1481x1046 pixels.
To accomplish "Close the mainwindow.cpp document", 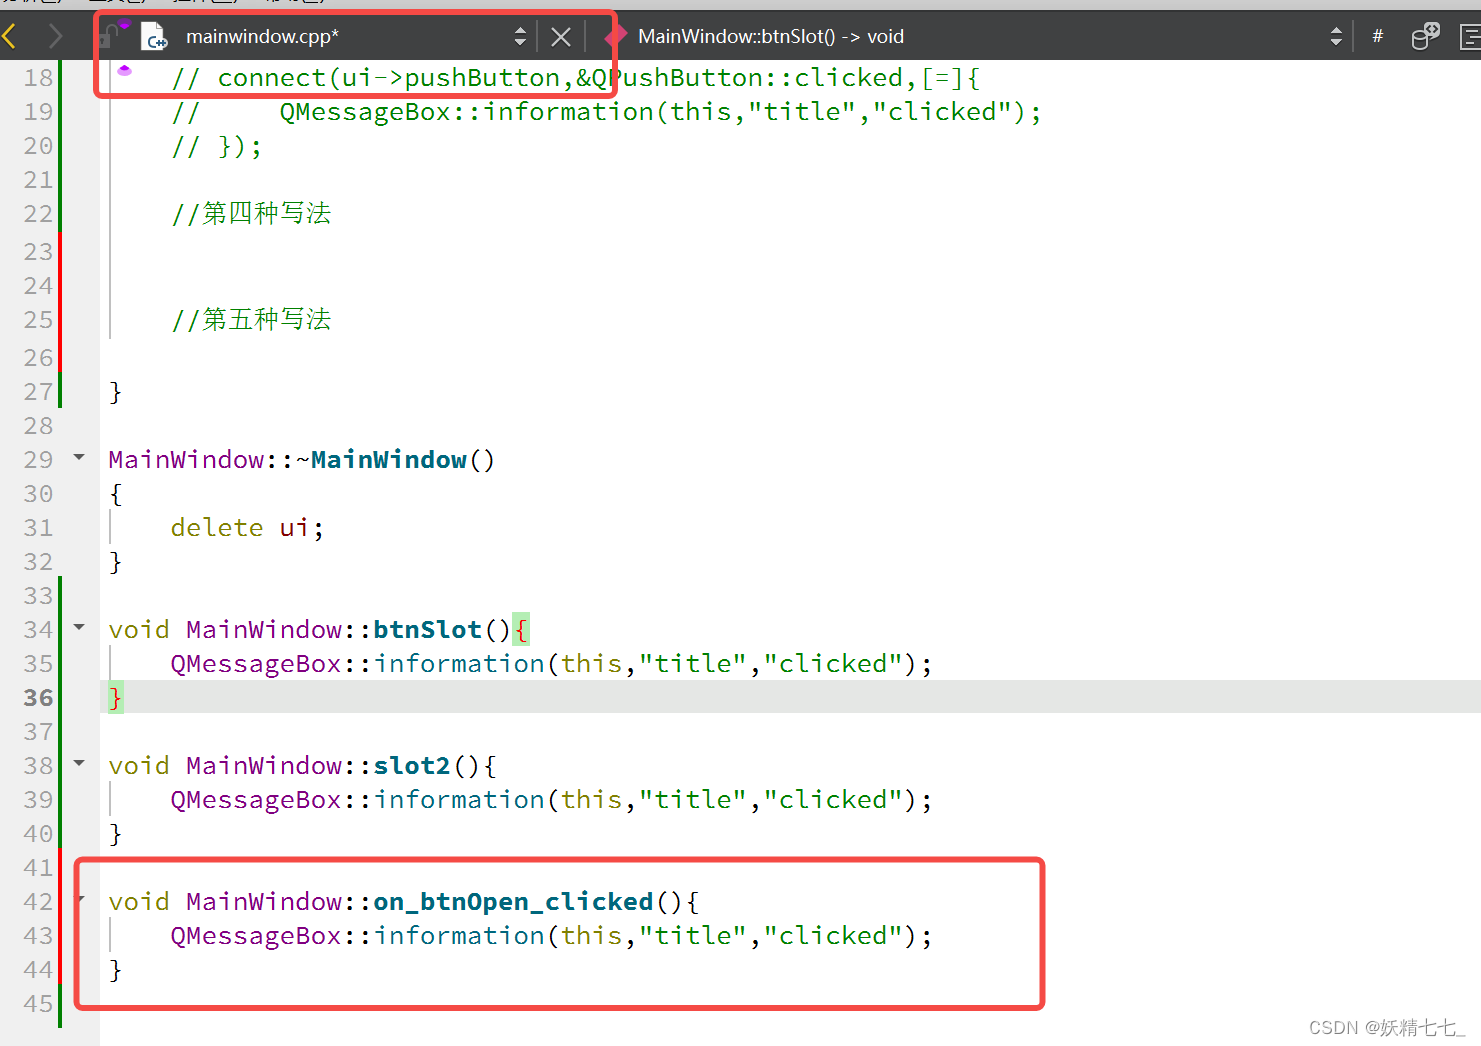I will 561,37.
